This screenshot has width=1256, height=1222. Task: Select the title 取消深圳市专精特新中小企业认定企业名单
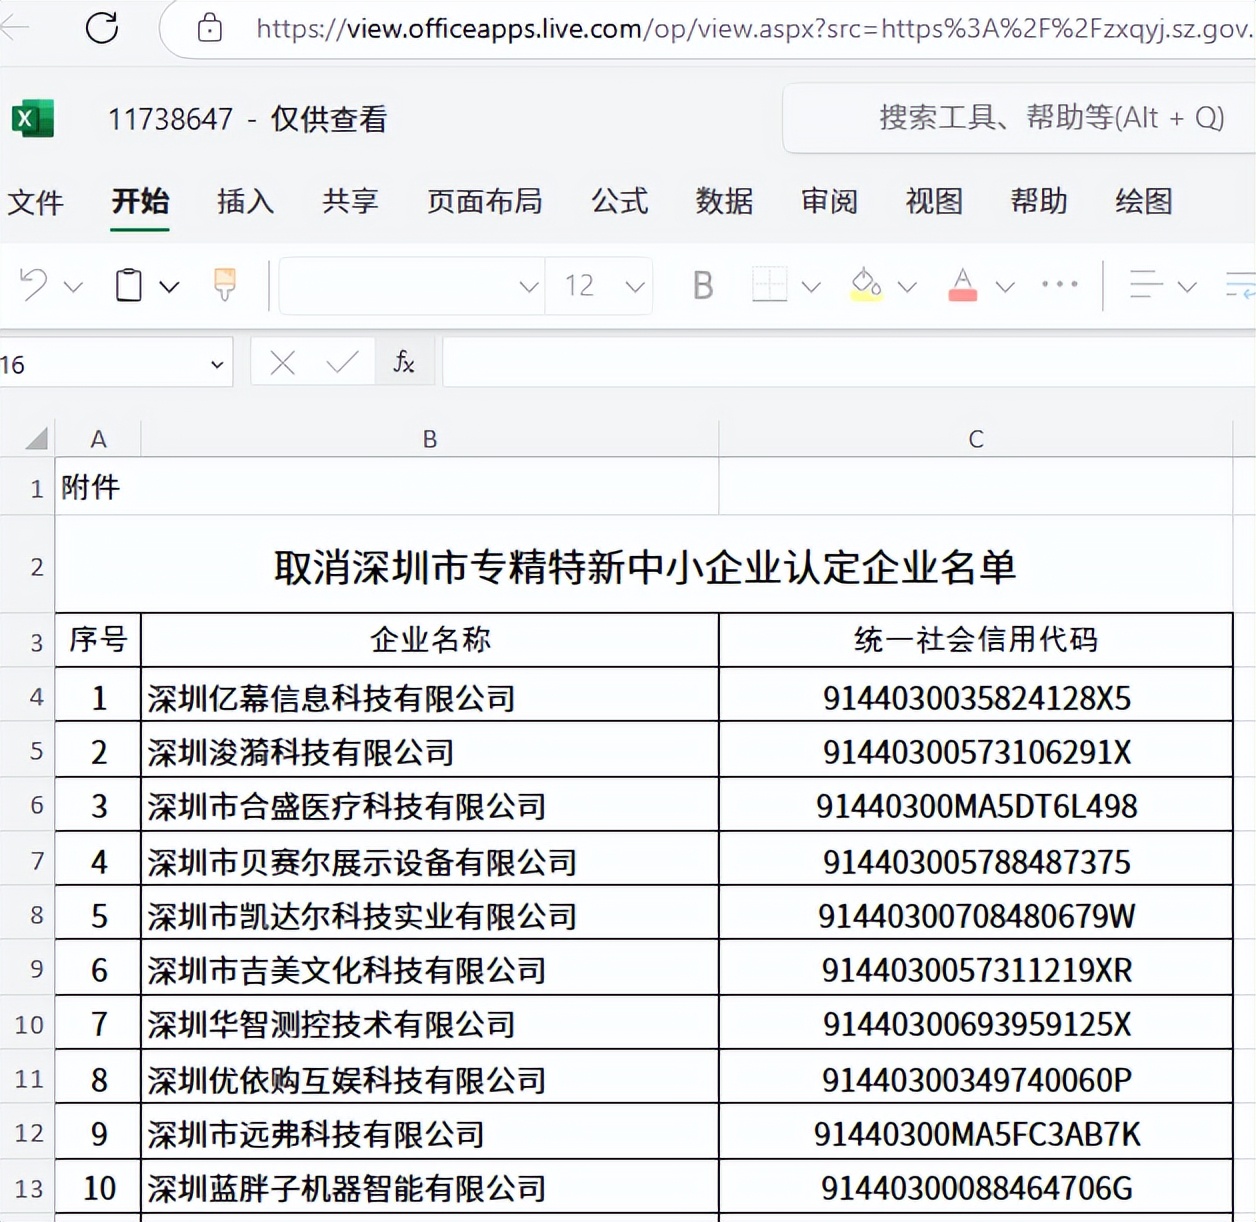pos(645,567)
